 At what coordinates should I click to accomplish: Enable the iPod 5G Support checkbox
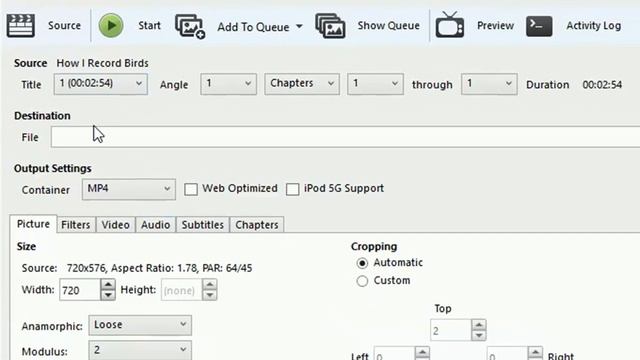click(292, 189)
